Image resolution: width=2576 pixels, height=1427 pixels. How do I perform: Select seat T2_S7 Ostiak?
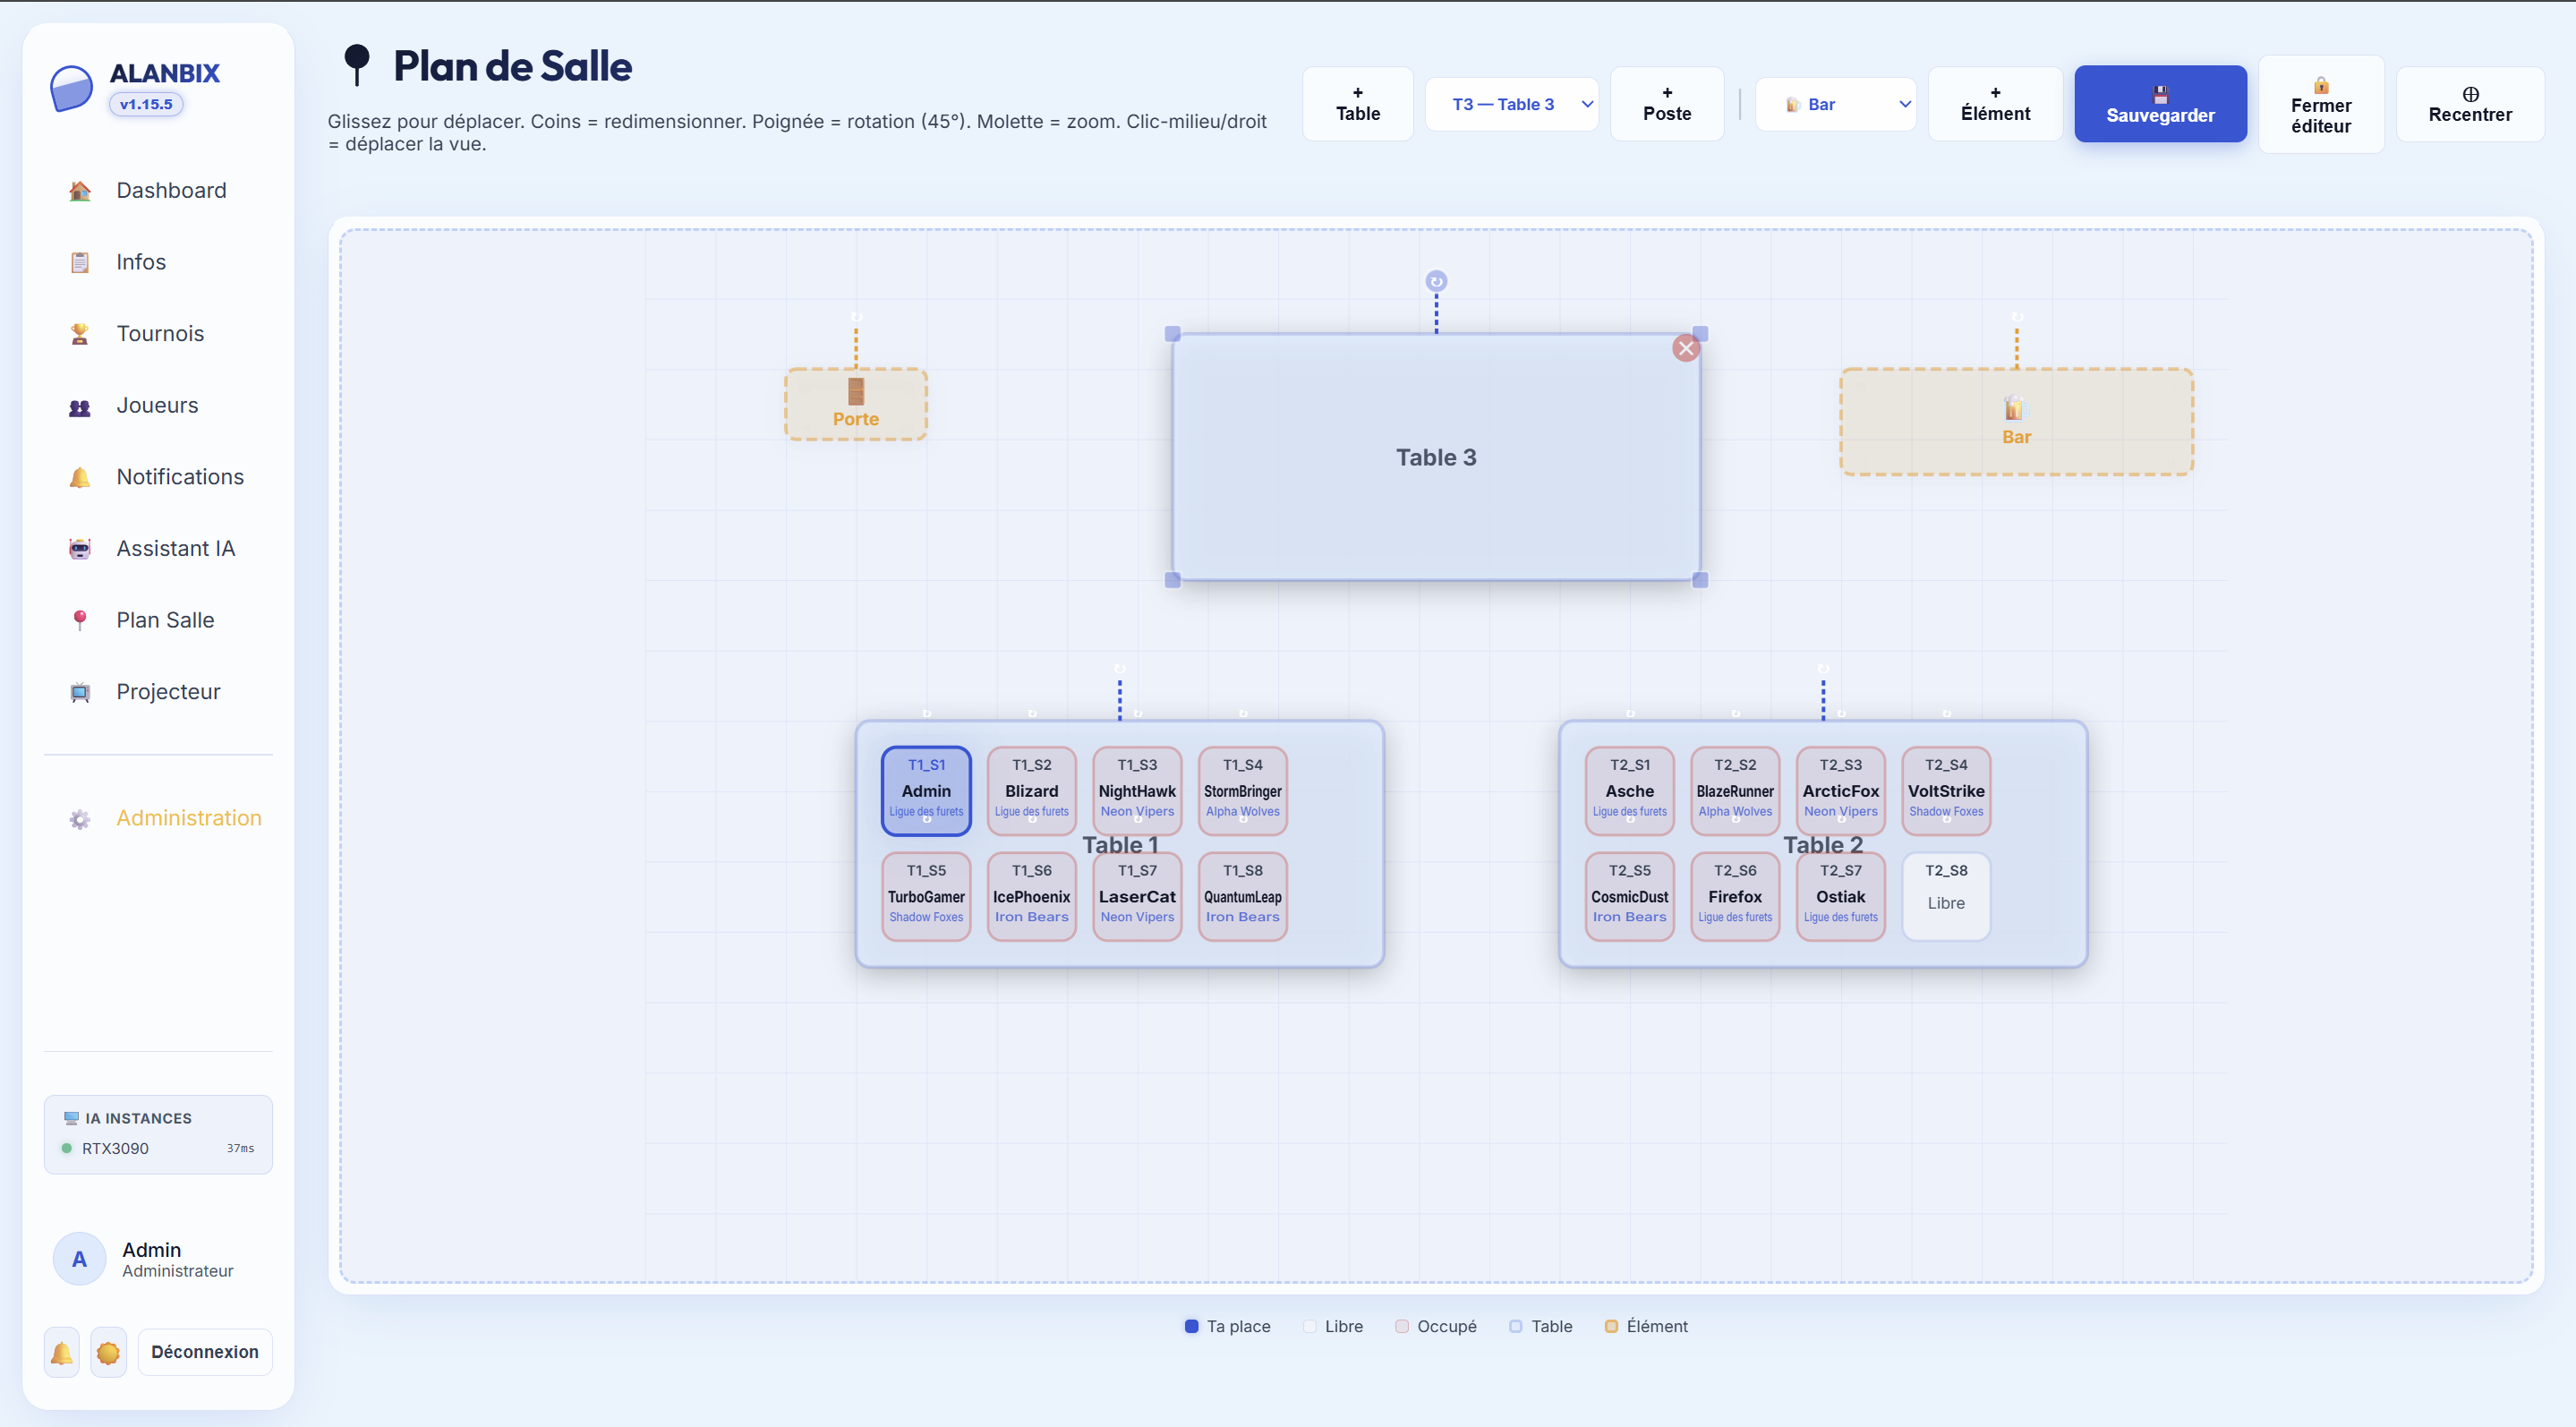point(1841,896)
